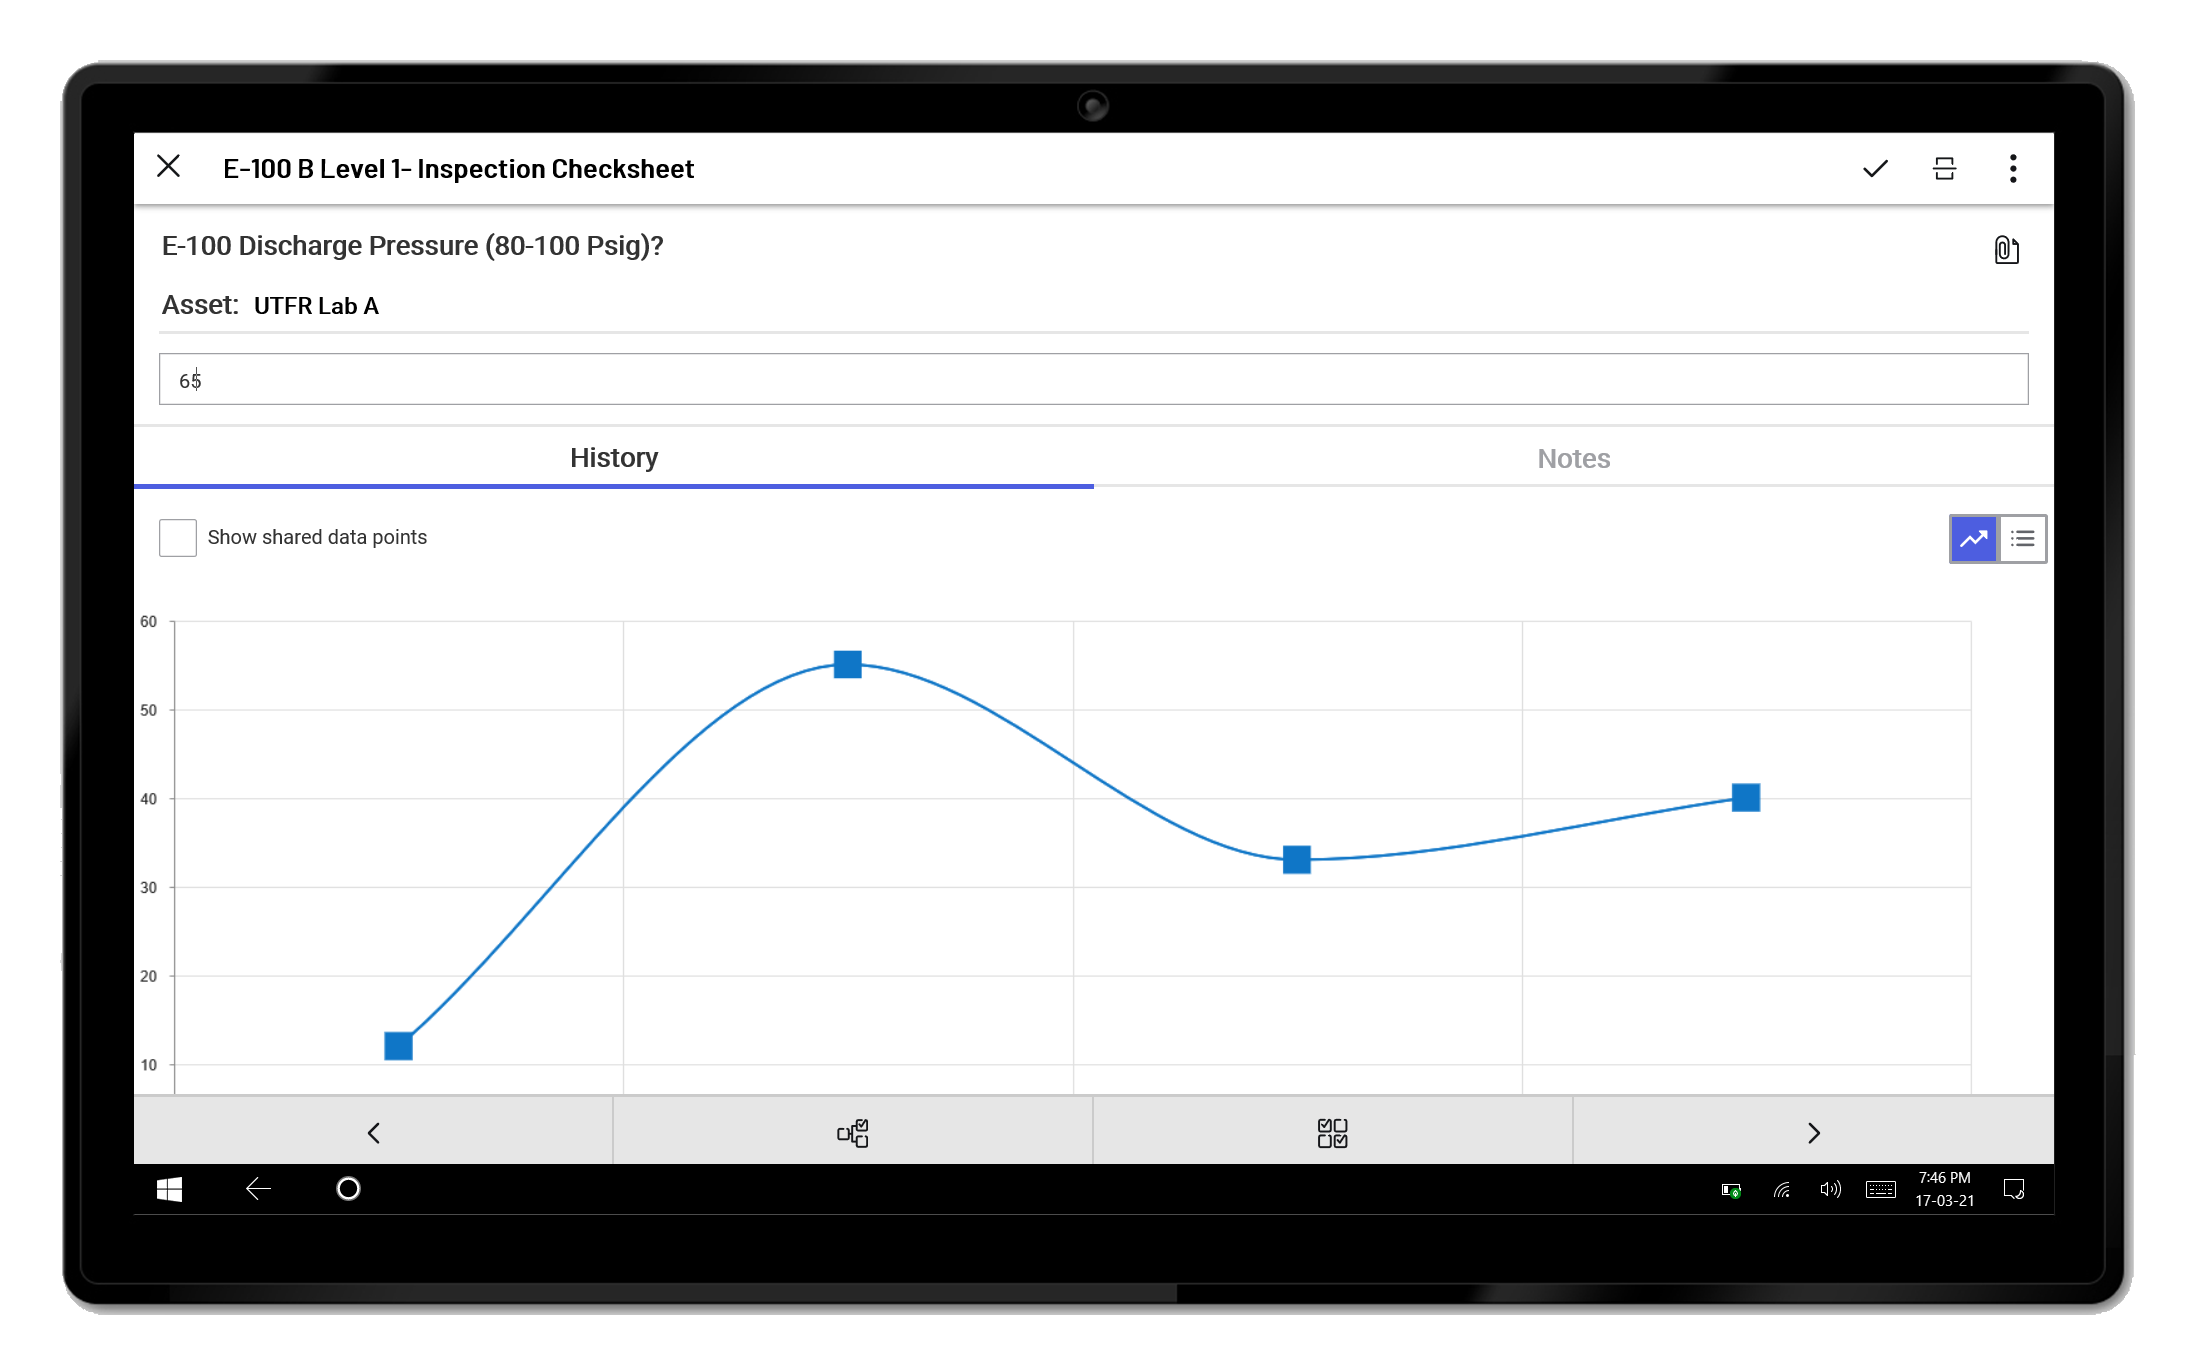The height and width of the screenshot is (1360, 2188).
Task: Click the Cortana circle icon on taskbar
Action: tap(348, 1189)
